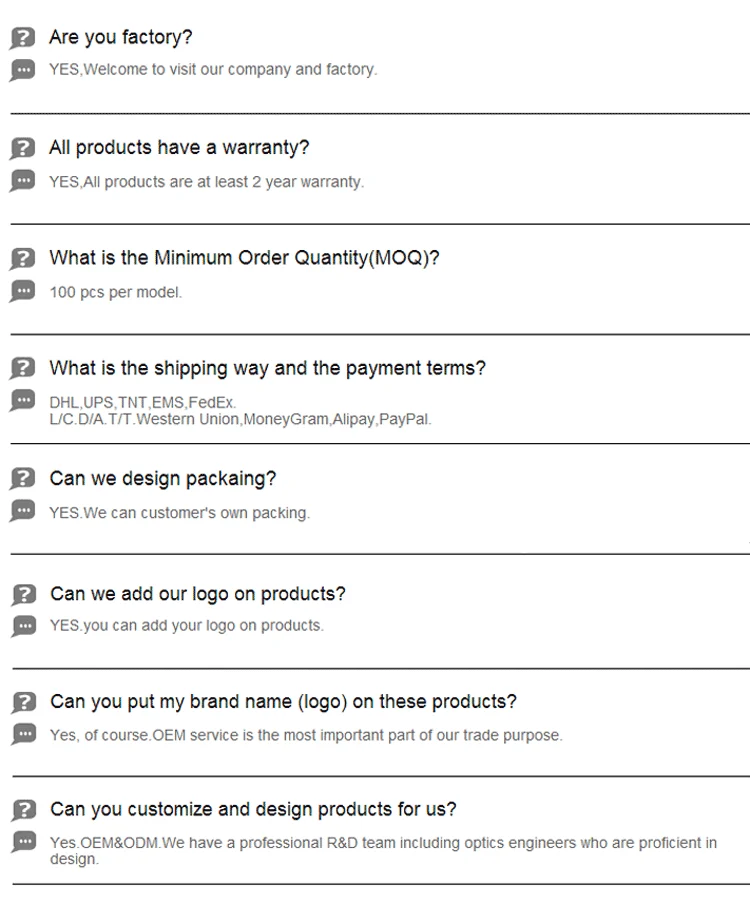
Task: Click the question icon beside "Can we design packaing?"
Action: (22, 480)
